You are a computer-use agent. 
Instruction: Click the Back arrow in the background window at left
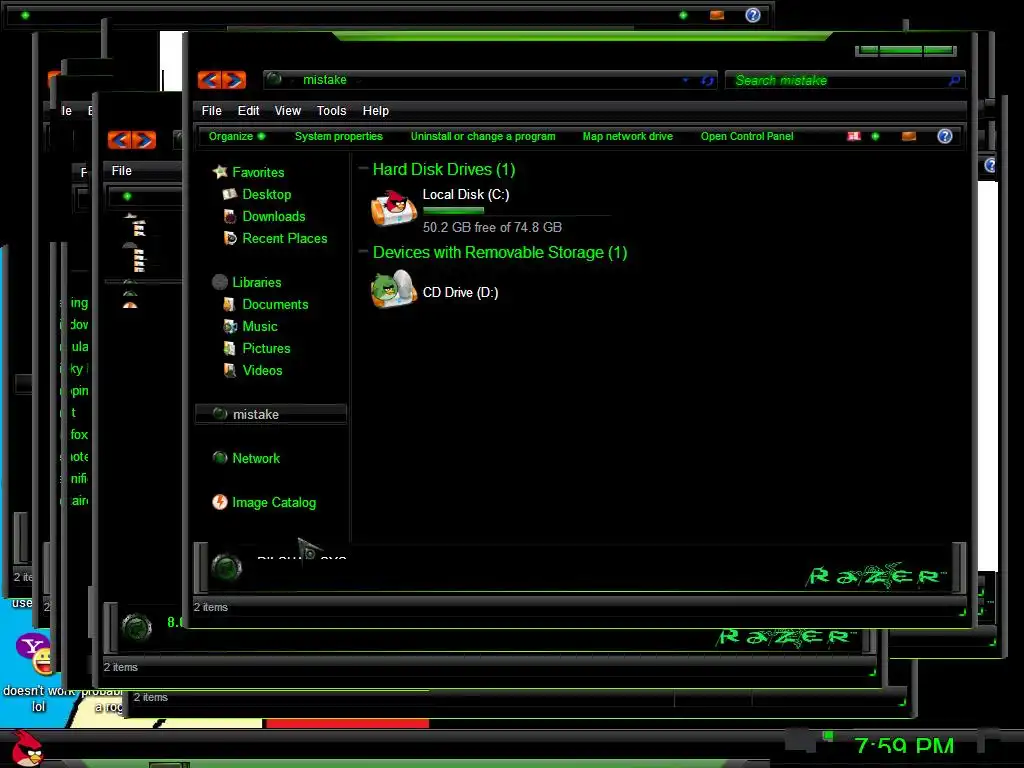point(120,140)
